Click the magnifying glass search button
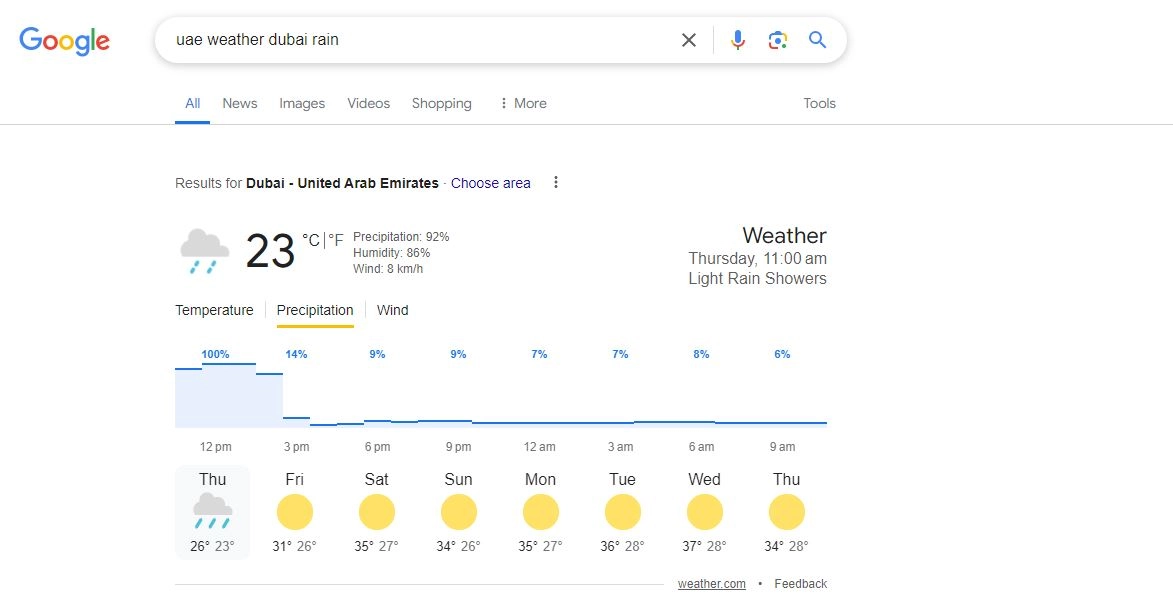1173x612 pixels. 818,40
